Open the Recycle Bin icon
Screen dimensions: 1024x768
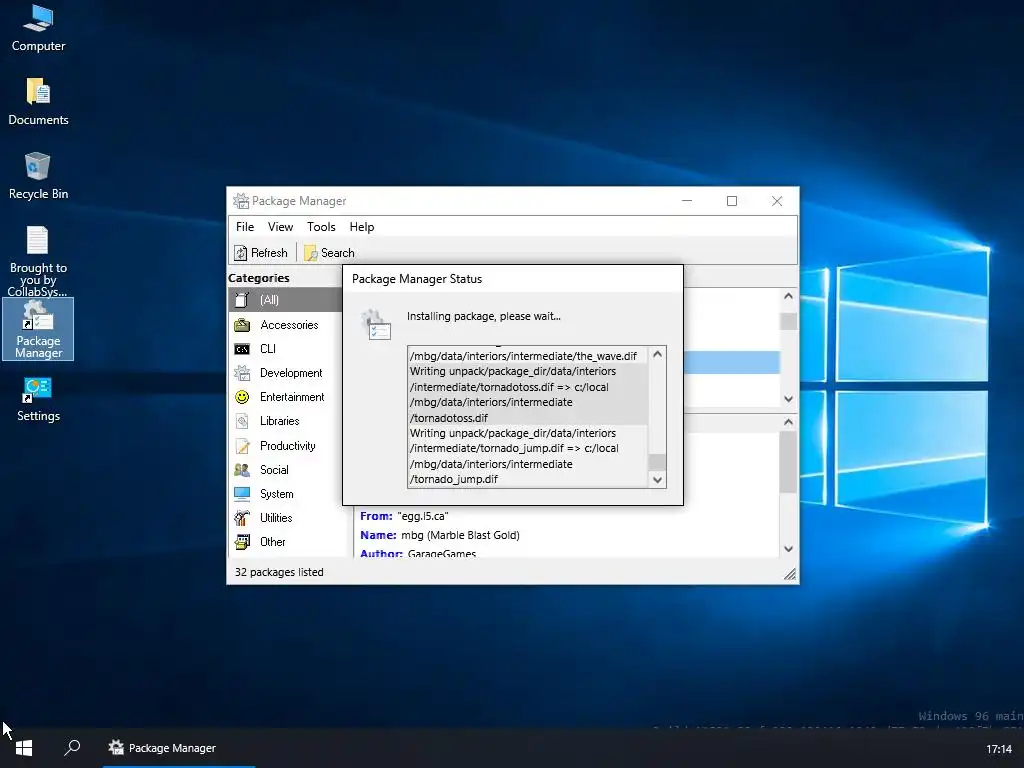coord(38,176)
